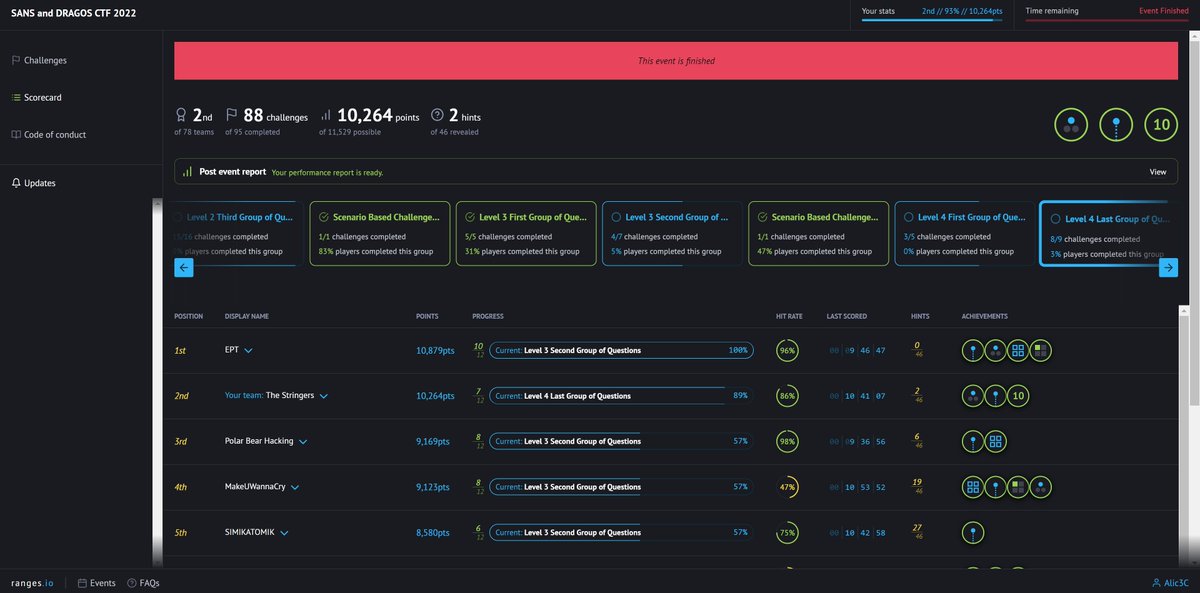1200x593 pixels.
Task: Open the Scorecard page in sidebar
Action: [36, 98]
